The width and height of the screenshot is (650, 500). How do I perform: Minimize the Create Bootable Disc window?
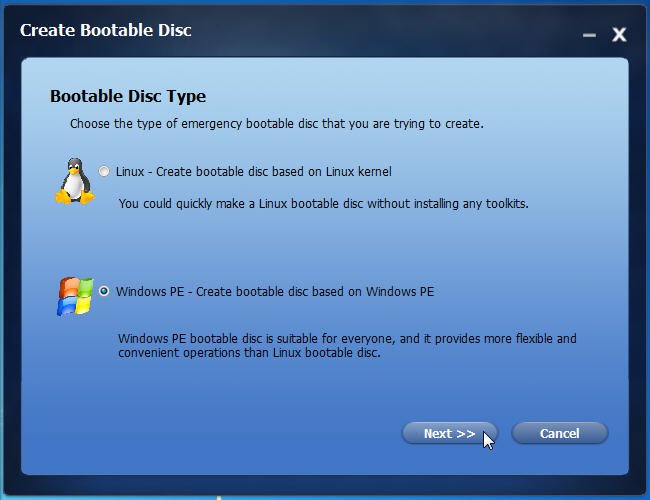coord(589,35)
